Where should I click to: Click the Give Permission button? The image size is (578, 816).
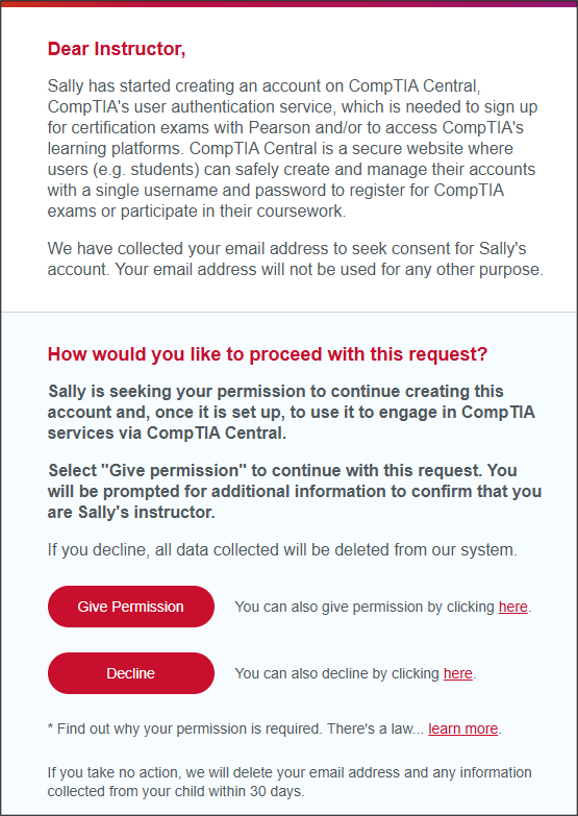131,606
